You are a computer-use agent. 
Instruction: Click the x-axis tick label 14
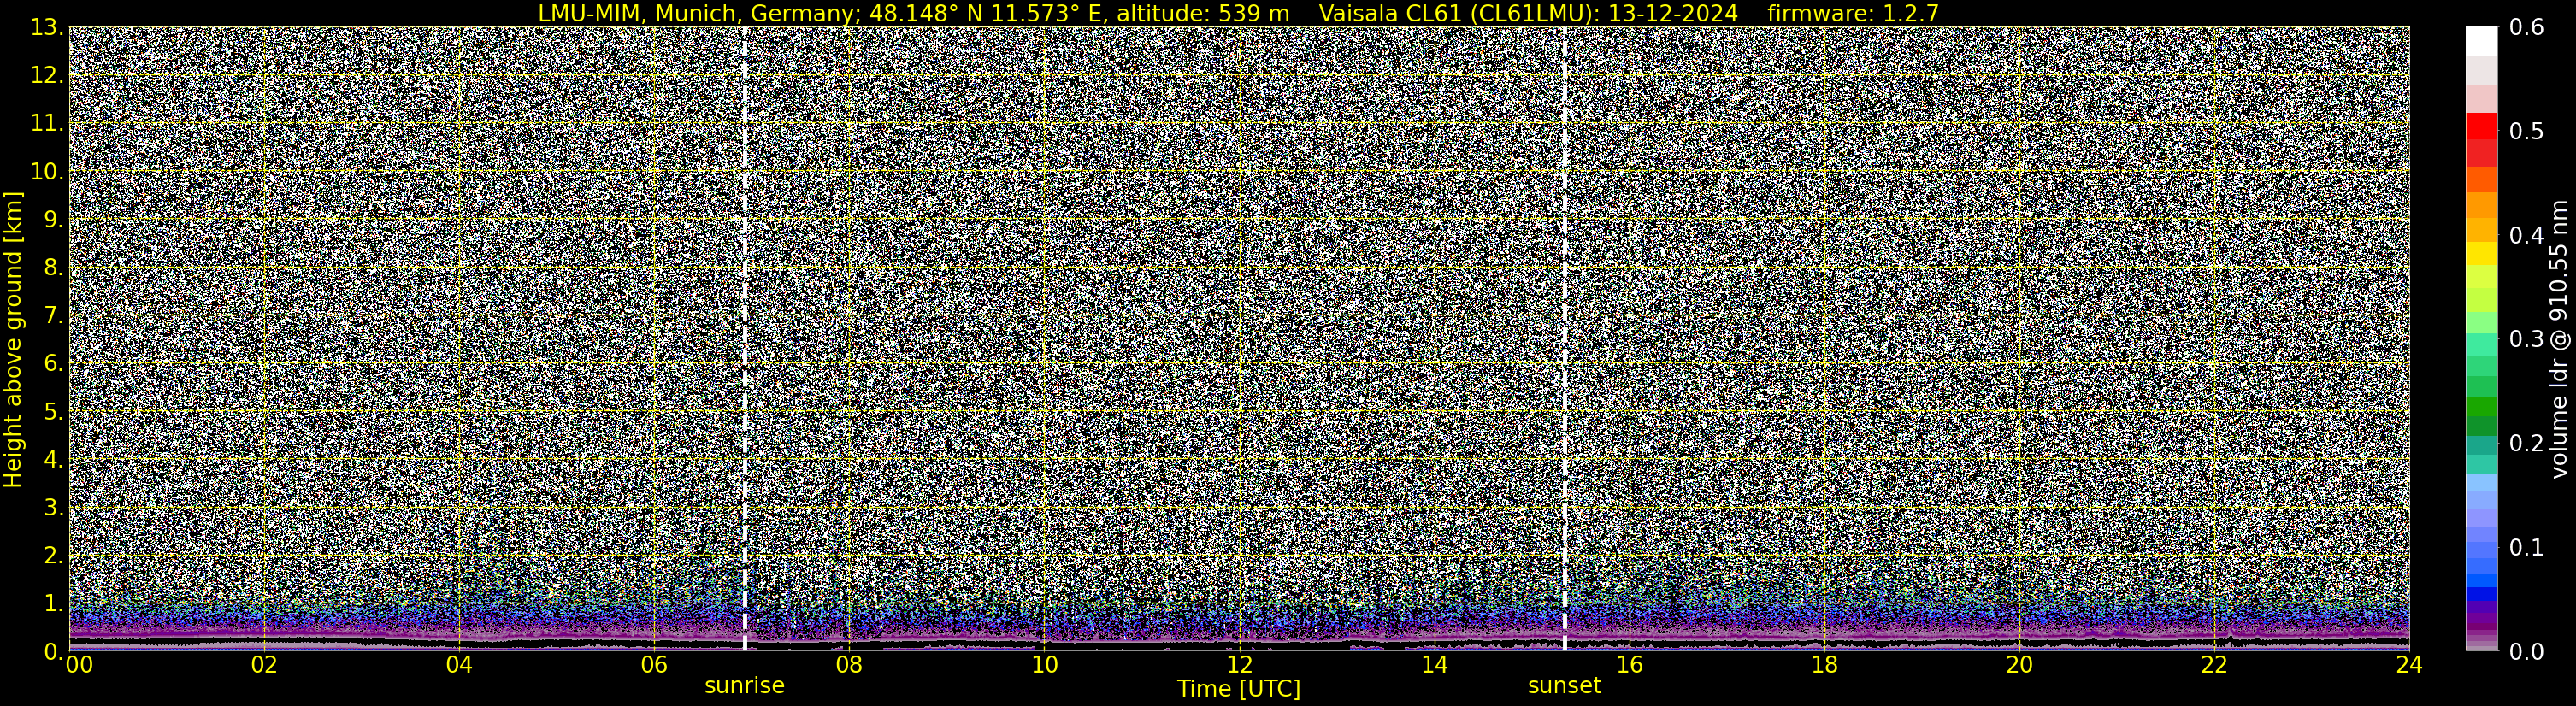click(x=1434, y=665)
